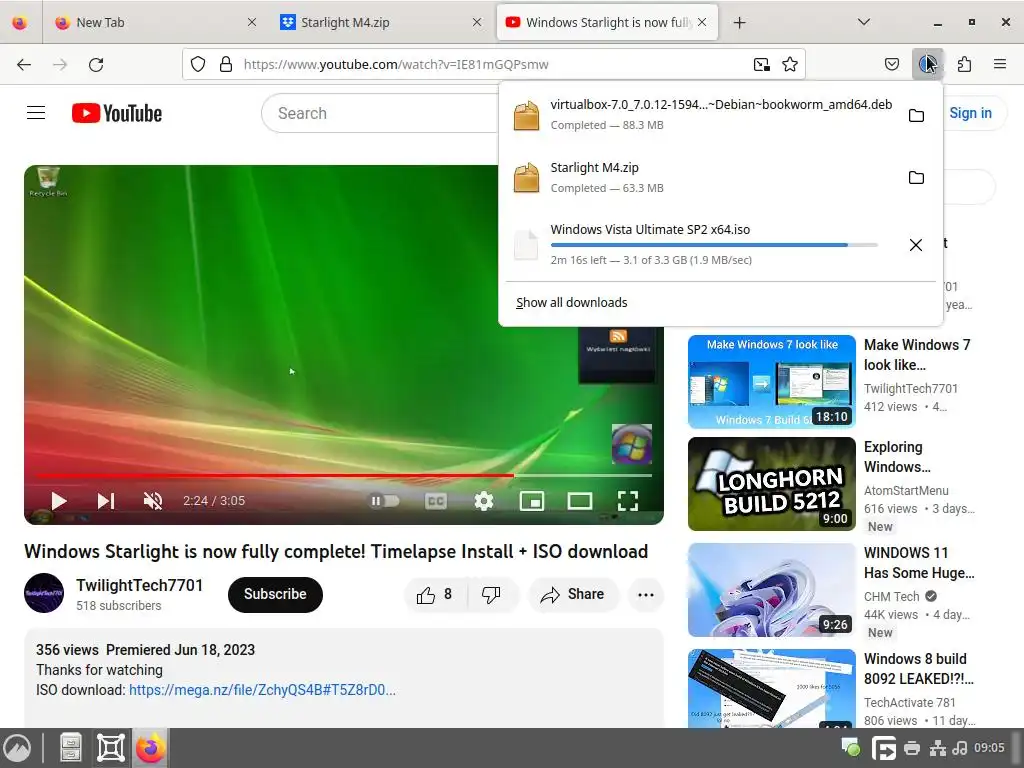Open the network icon in system tray

pos(938,748)
